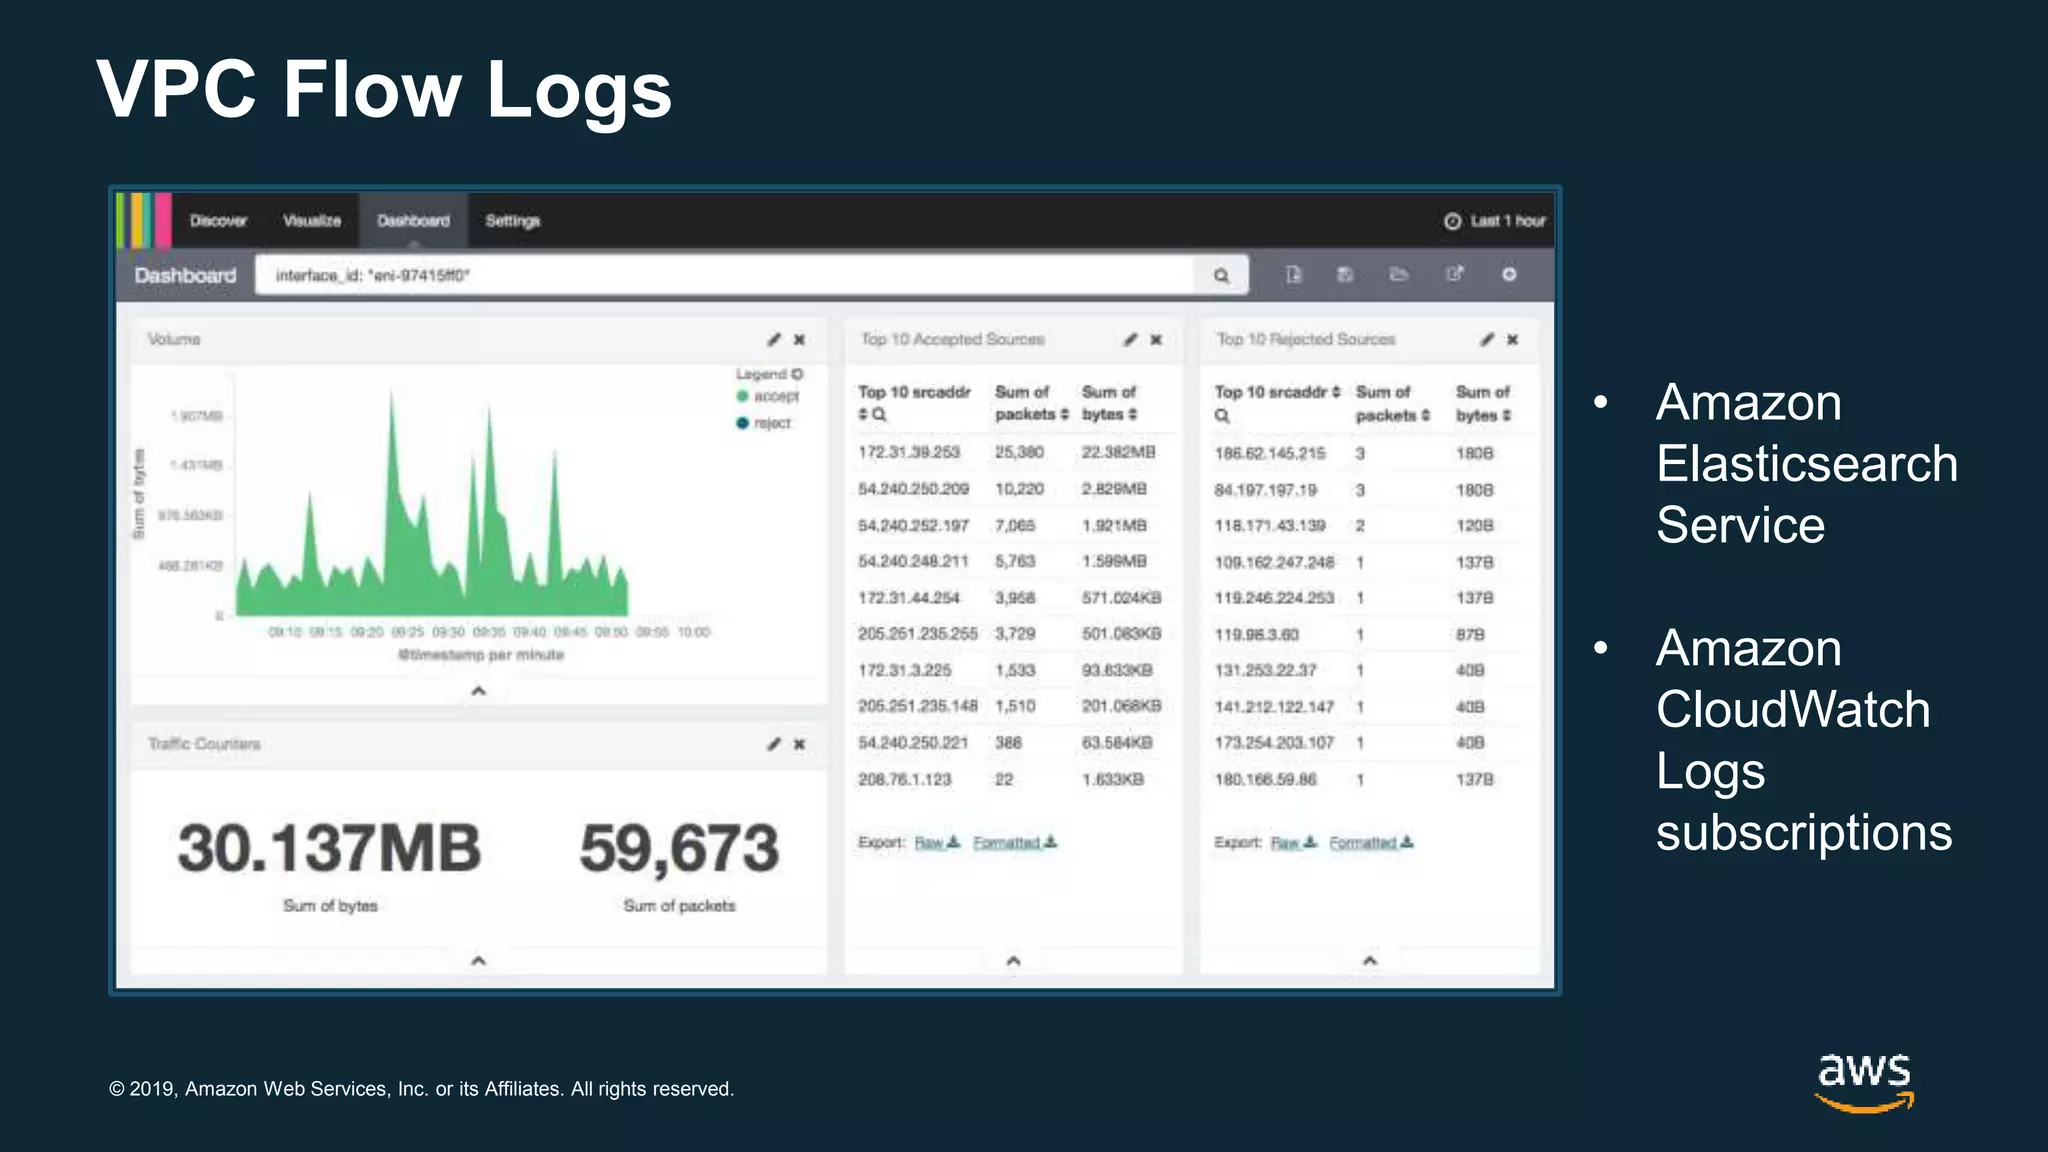Click the Add Visualization plus icon

click(x=1509, y=274)
